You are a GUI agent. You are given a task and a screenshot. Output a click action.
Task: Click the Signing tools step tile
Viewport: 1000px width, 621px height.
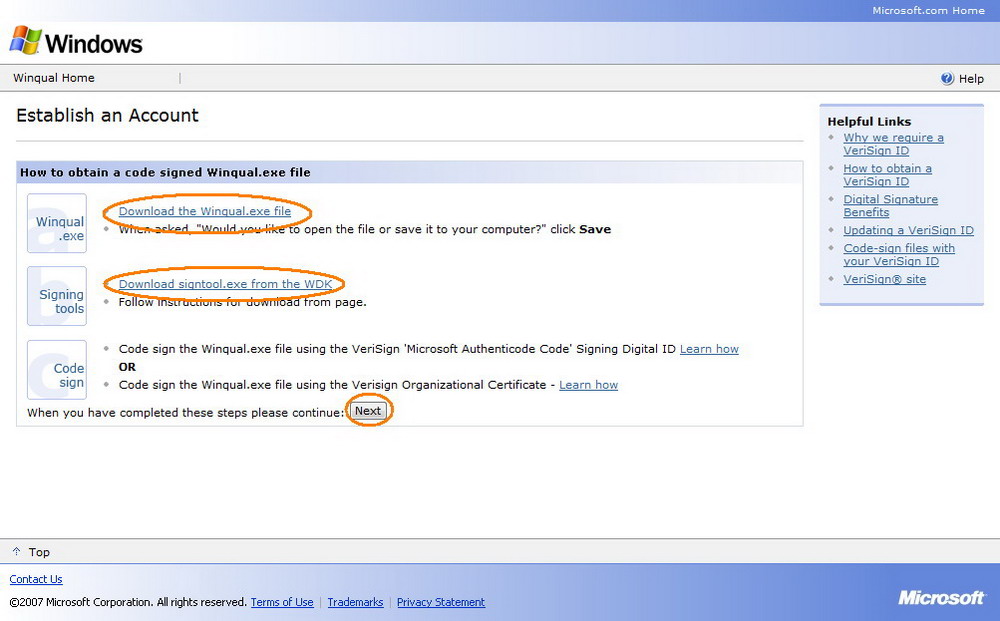point(57,296)
